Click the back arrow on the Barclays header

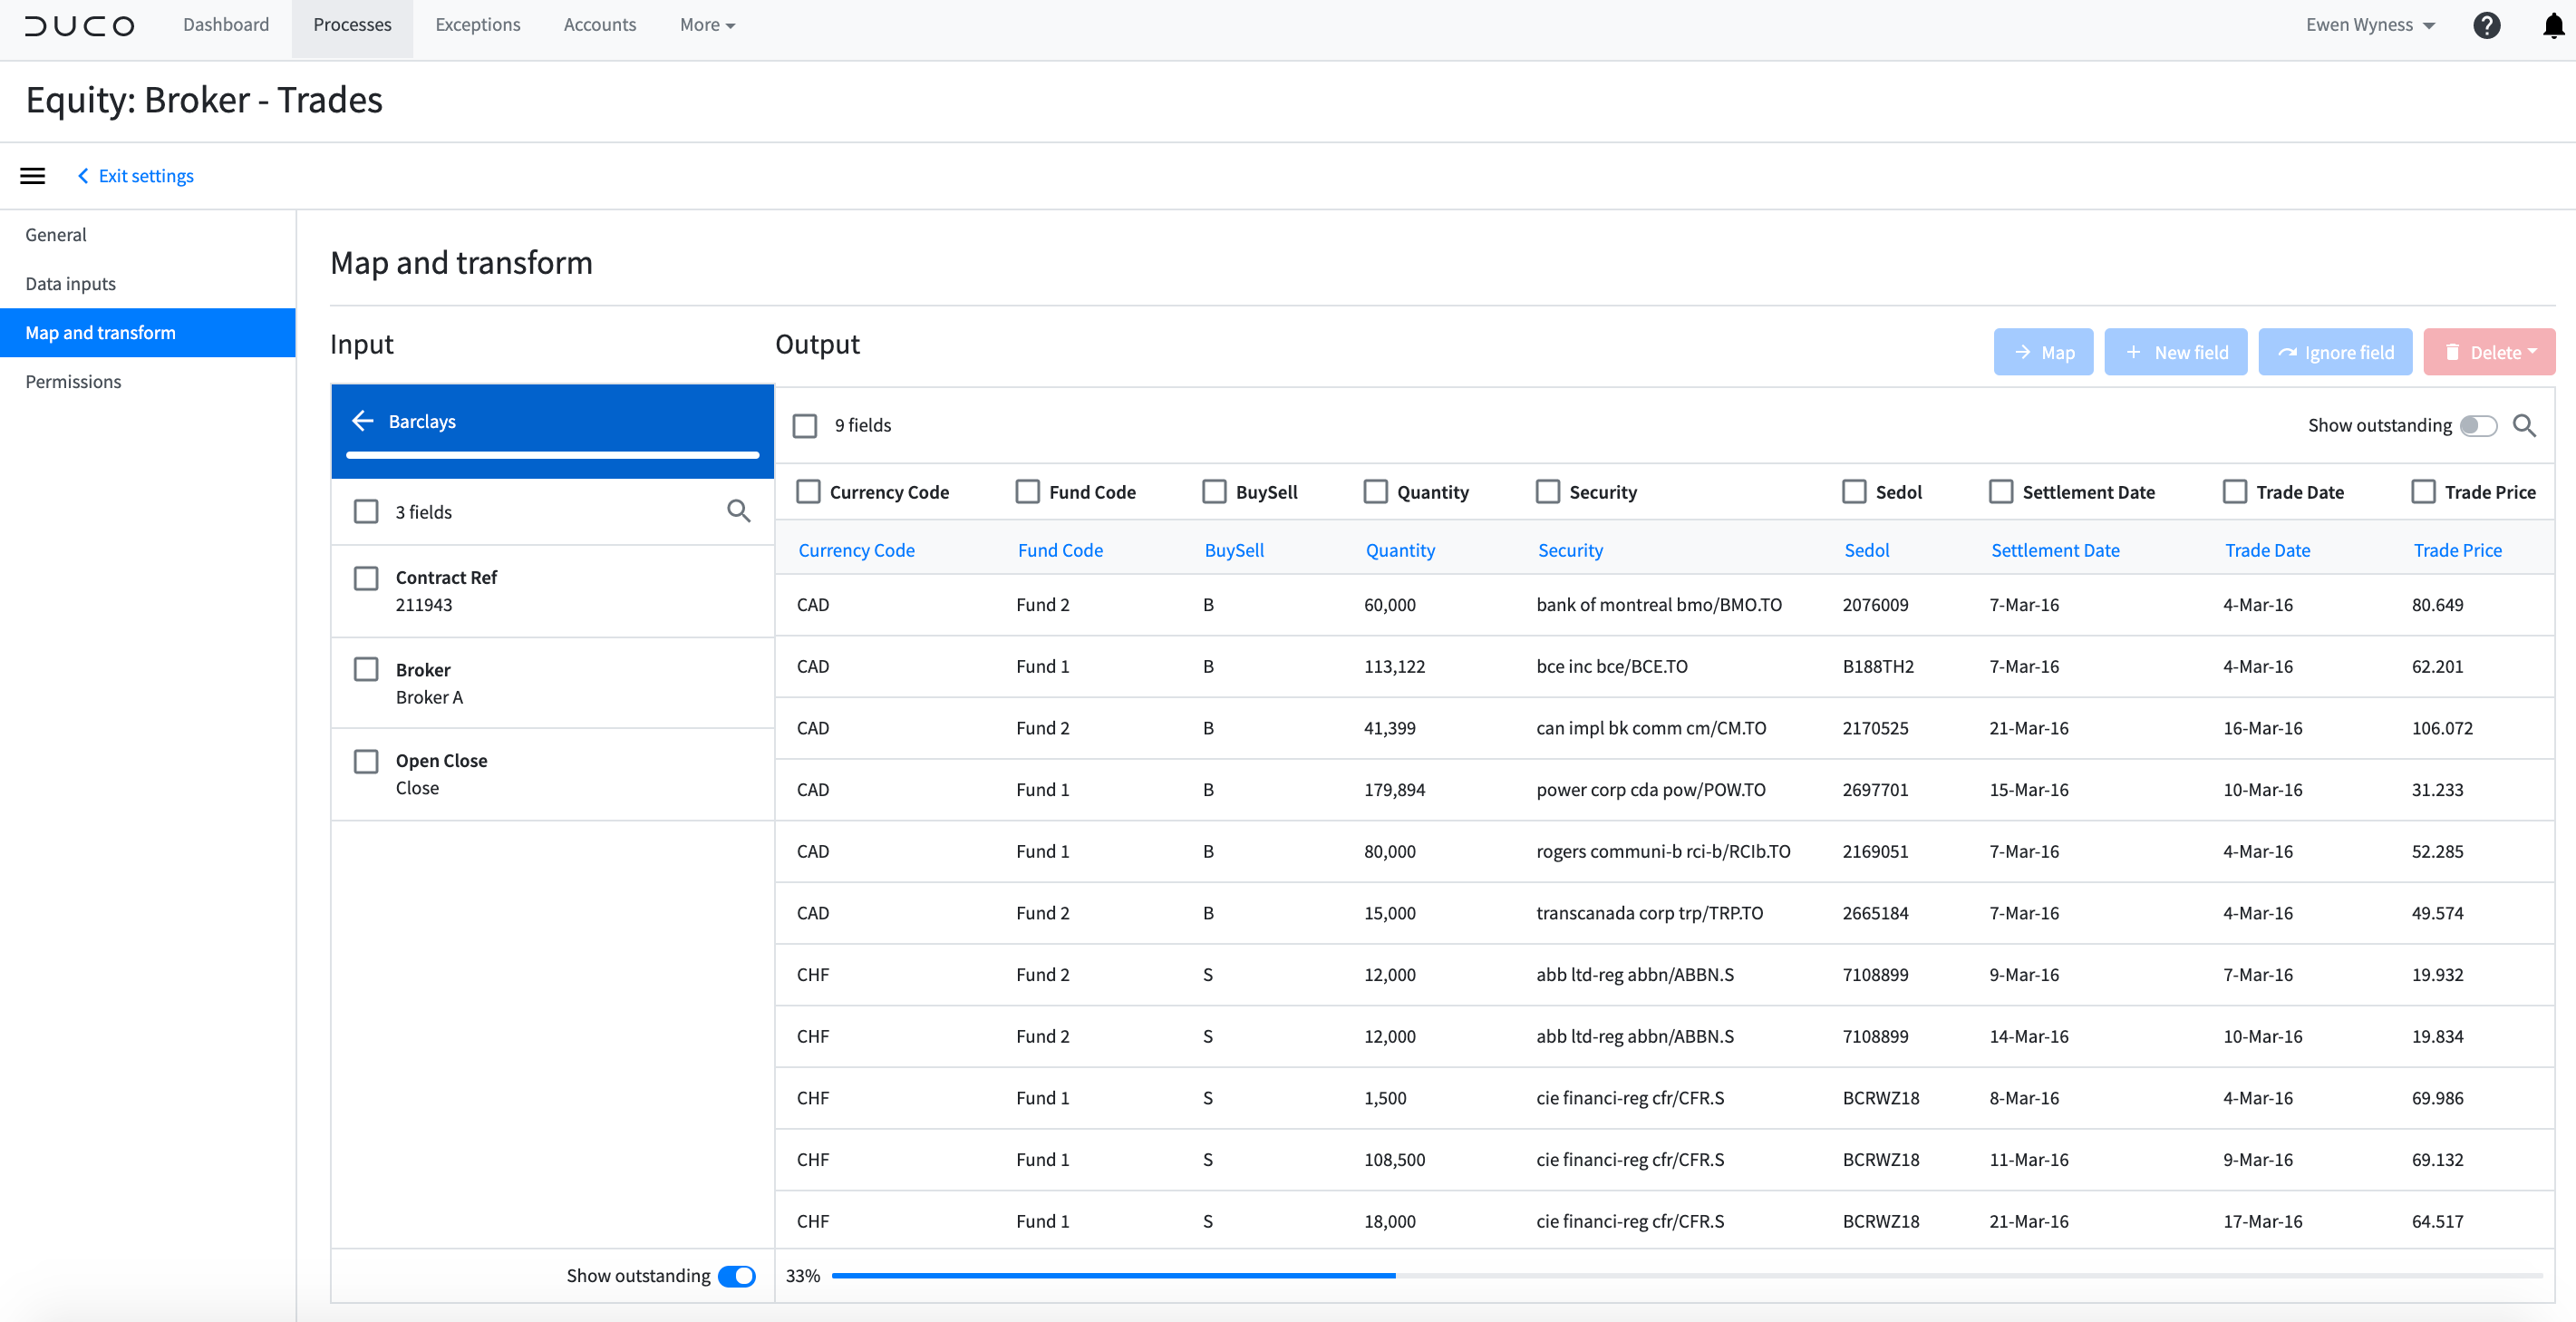tap(364, 421)
